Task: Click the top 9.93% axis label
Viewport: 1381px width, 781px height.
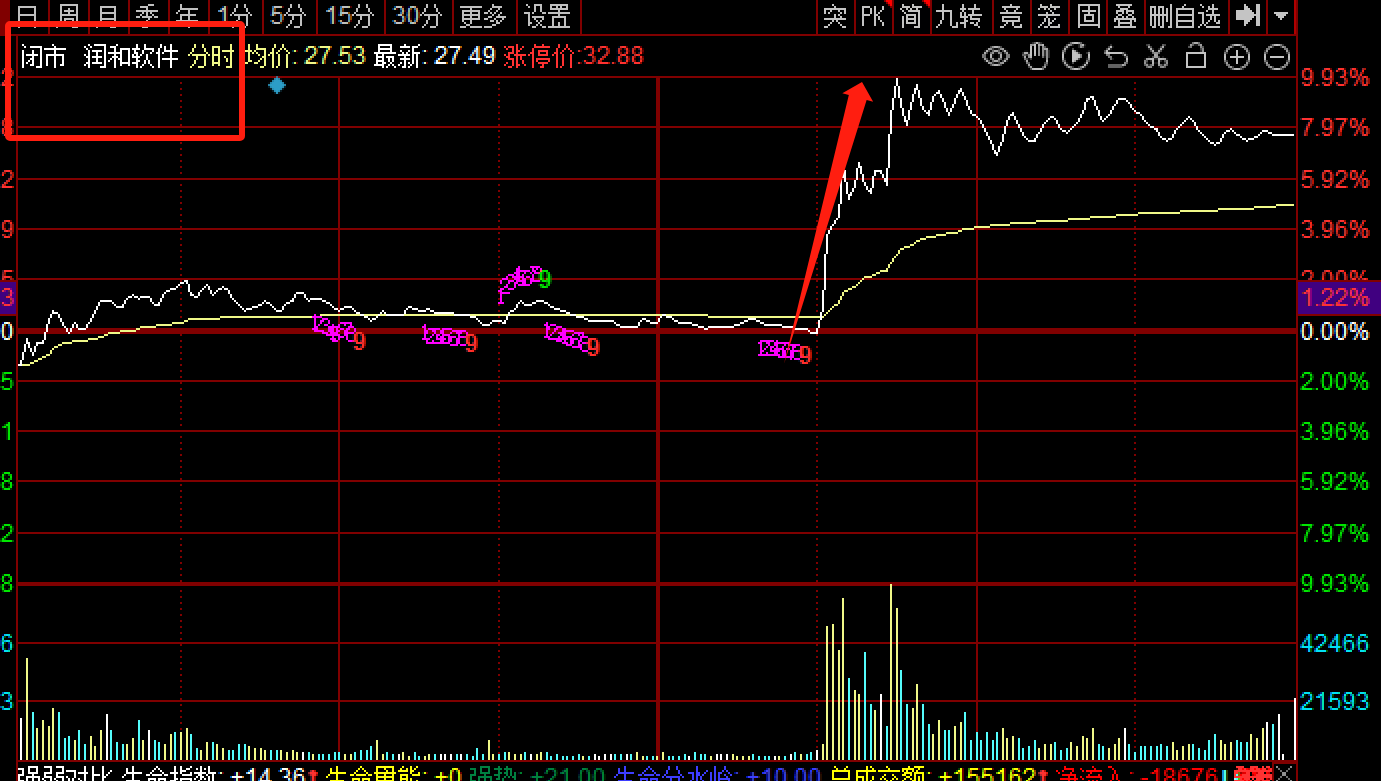Action: click(1335, 78)
